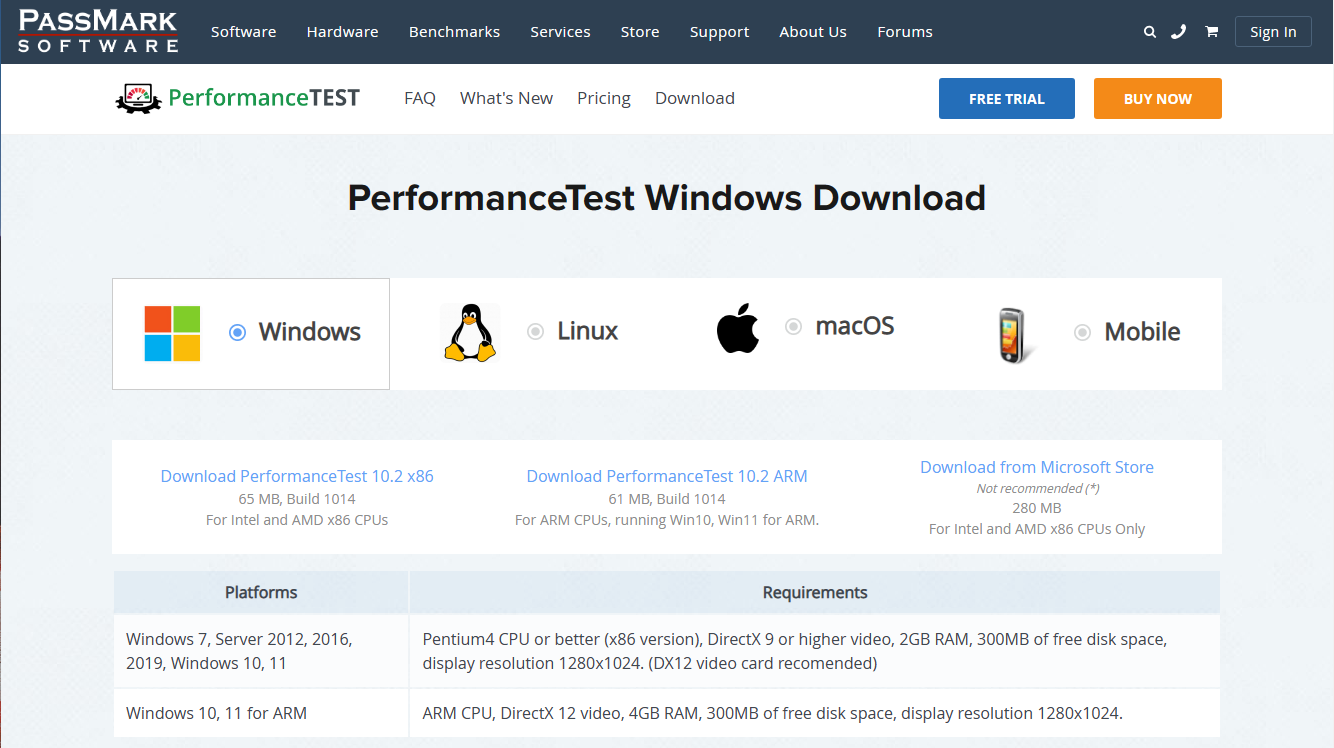Click 'For ARM CPUs, running Win10' text
This screenshot has width=1334, height=748.
667,520
